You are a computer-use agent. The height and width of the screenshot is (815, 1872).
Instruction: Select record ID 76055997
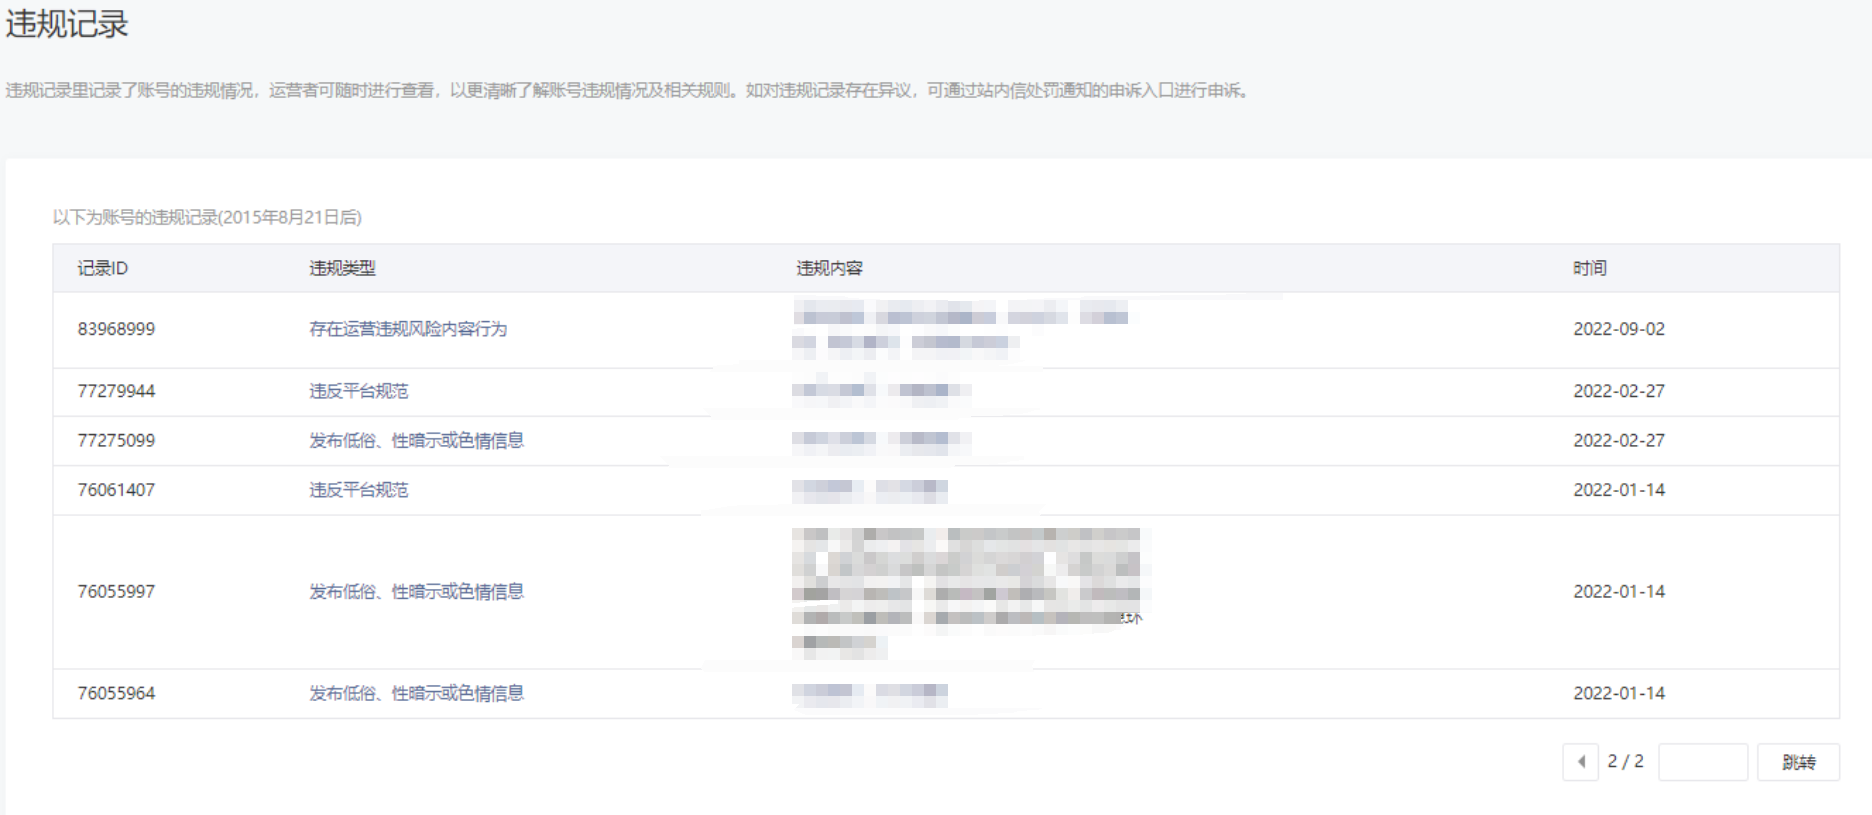(x=116, y=592)
